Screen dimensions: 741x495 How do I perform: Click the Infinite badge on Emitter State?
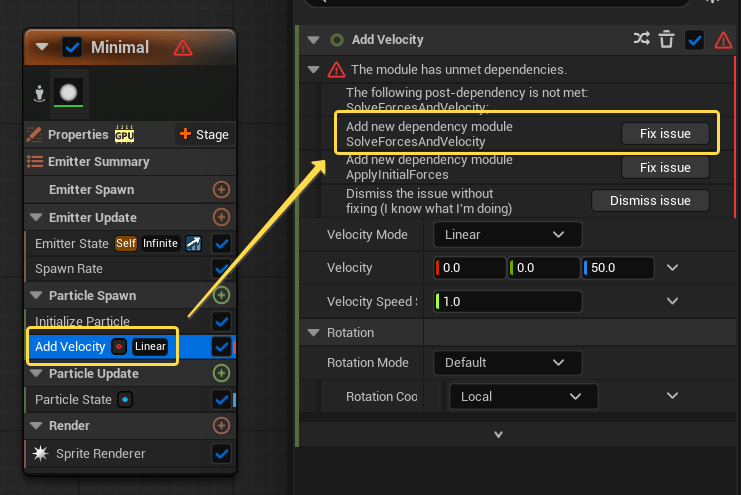pyautogui.click(x=160, y=243)
